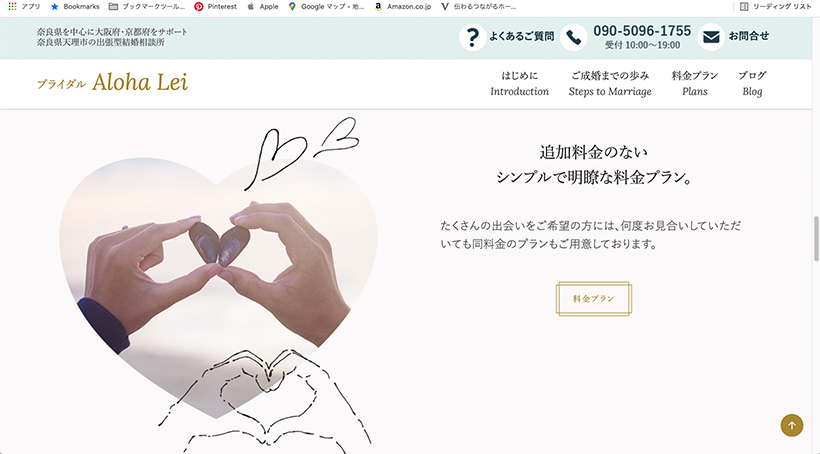Click the envelope contact icon
820x454 pixels.
[x=711, y=37]
